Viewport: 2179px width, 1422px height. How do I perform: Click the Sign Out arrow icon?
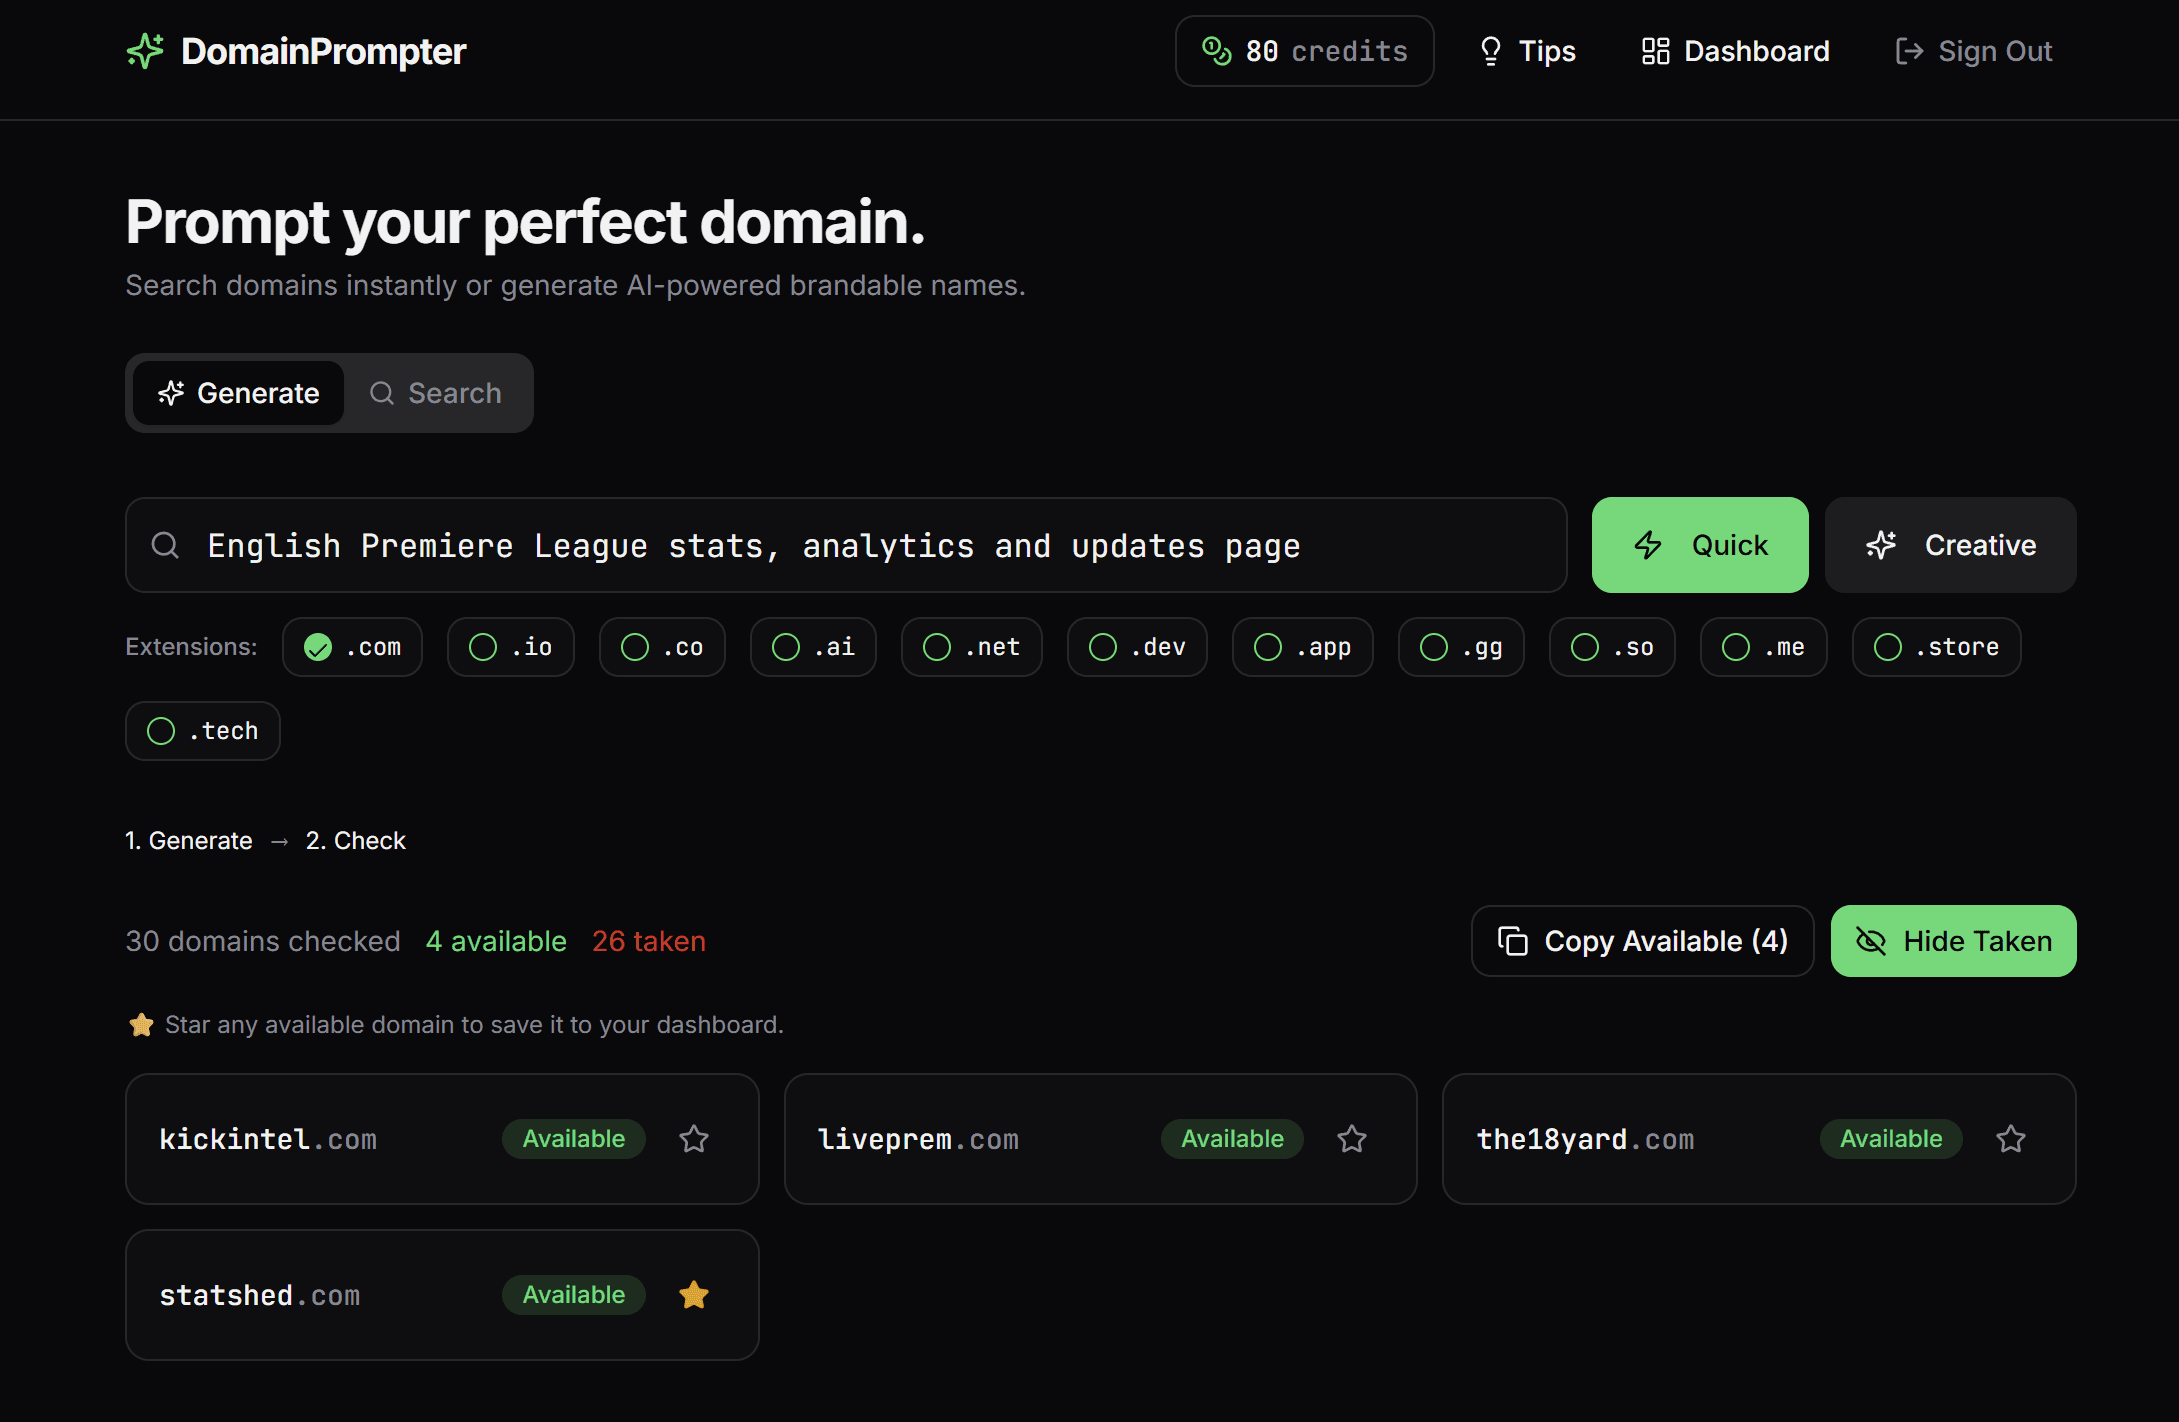pos(1909,51)
